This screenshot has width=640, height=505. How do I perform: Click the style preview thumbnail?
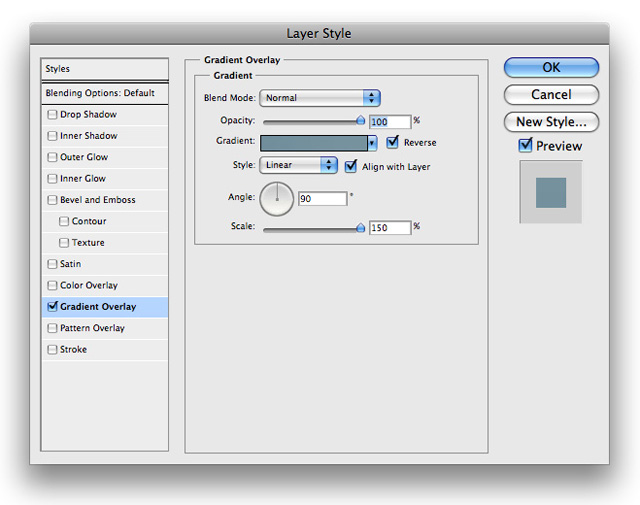click(x=551, y=192)
